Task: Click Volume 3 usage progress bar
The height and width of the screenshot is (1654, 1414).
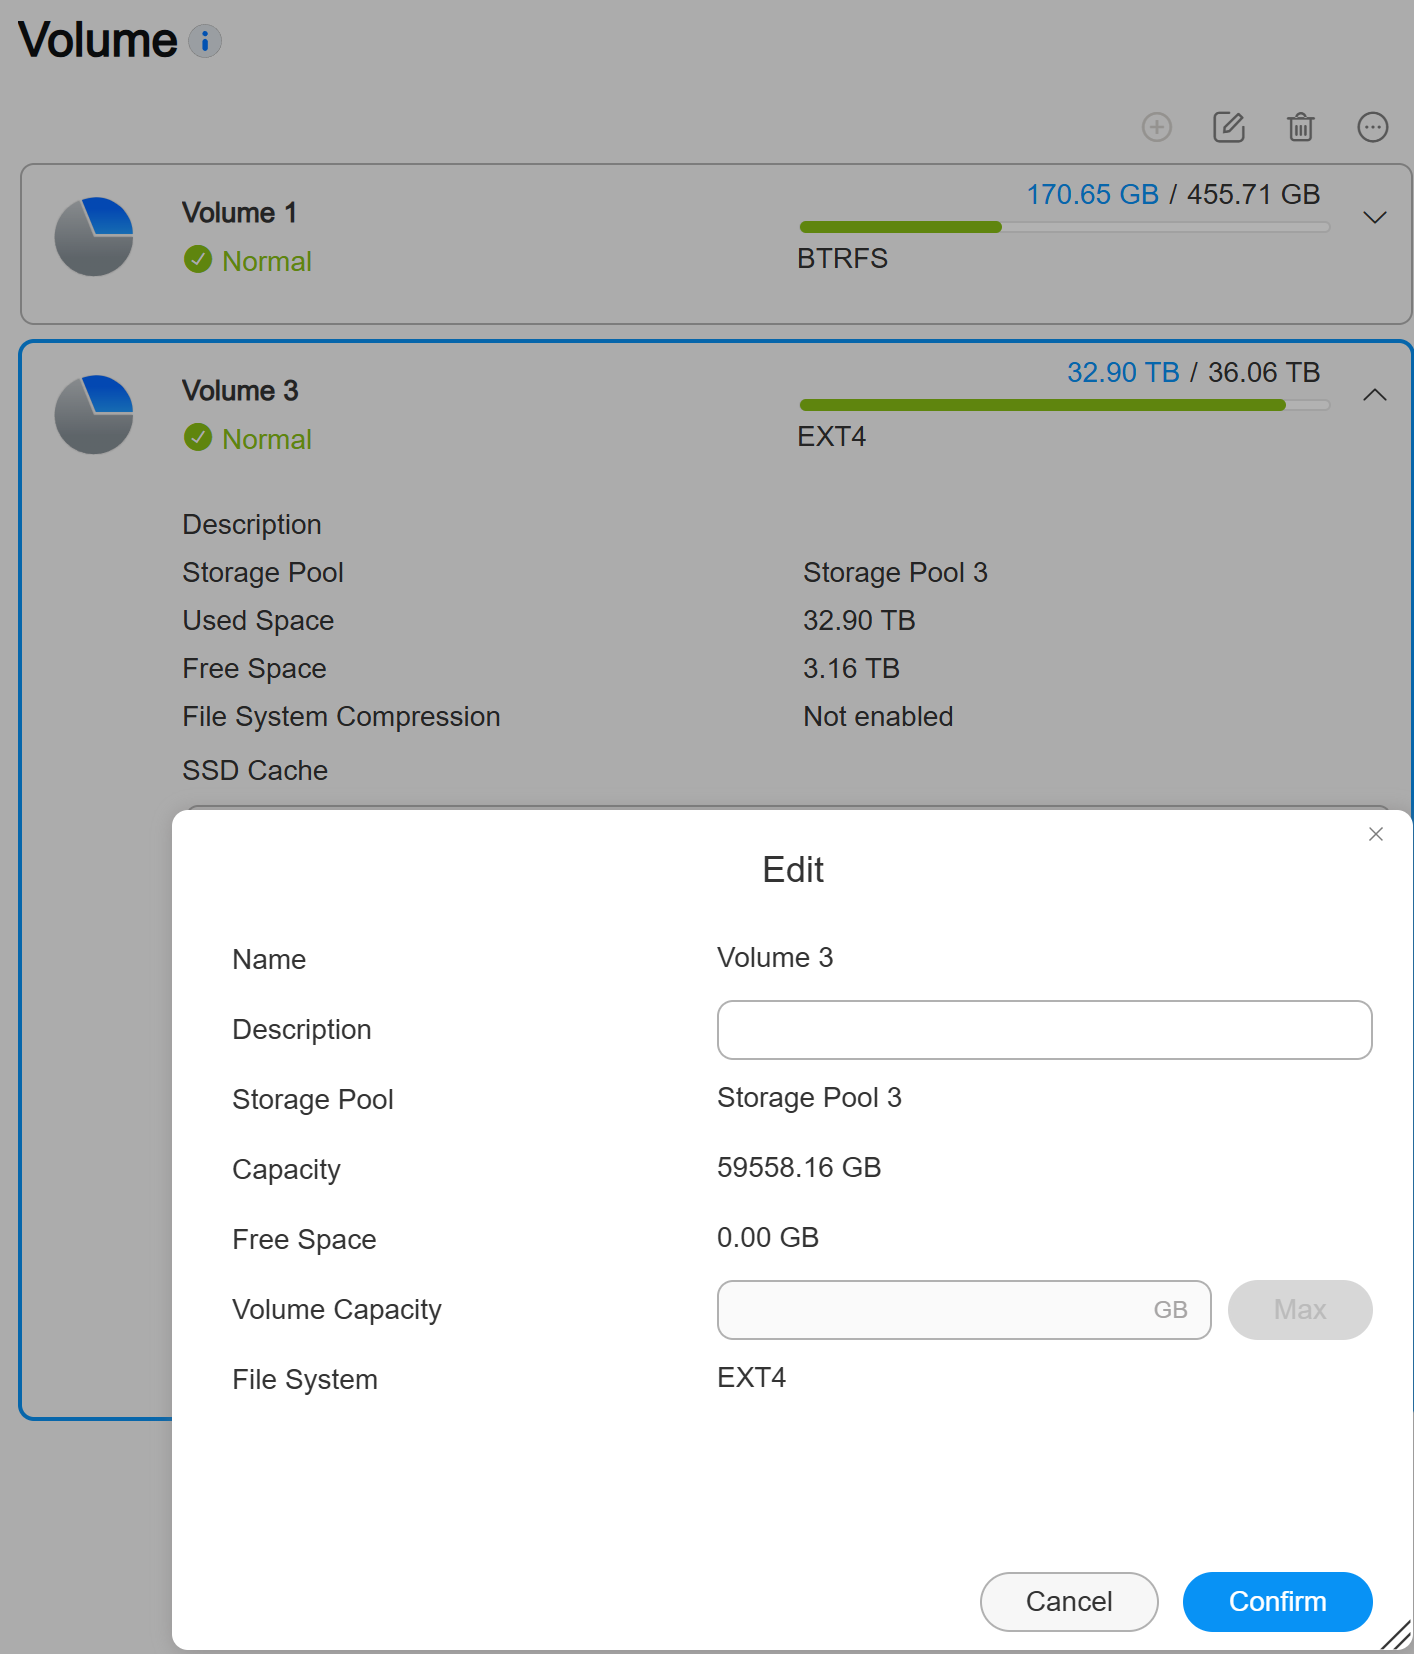Action: (1065, 405)
